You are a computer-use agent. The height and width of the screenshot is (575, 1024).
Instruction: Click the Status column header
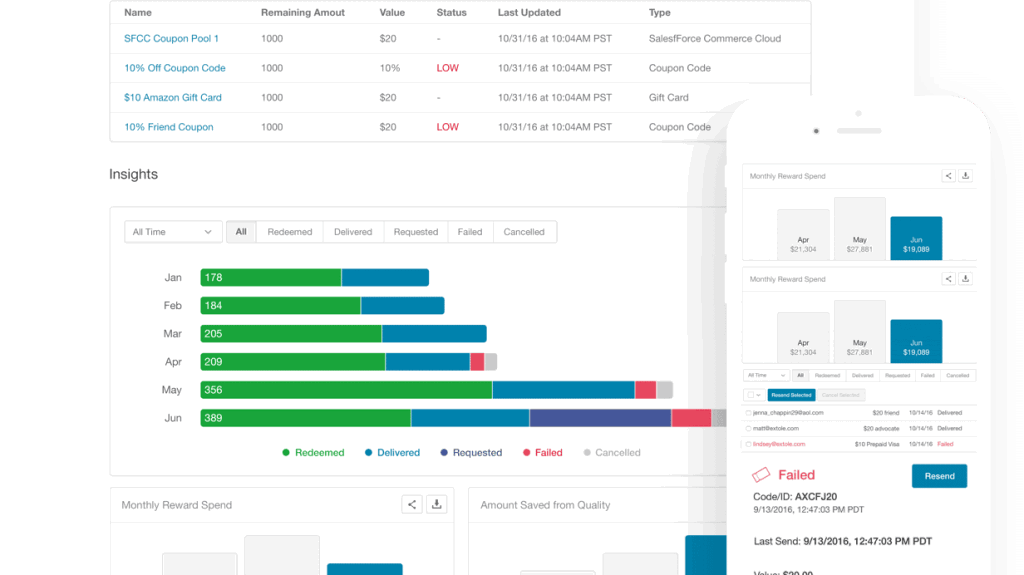coord(451,12)
